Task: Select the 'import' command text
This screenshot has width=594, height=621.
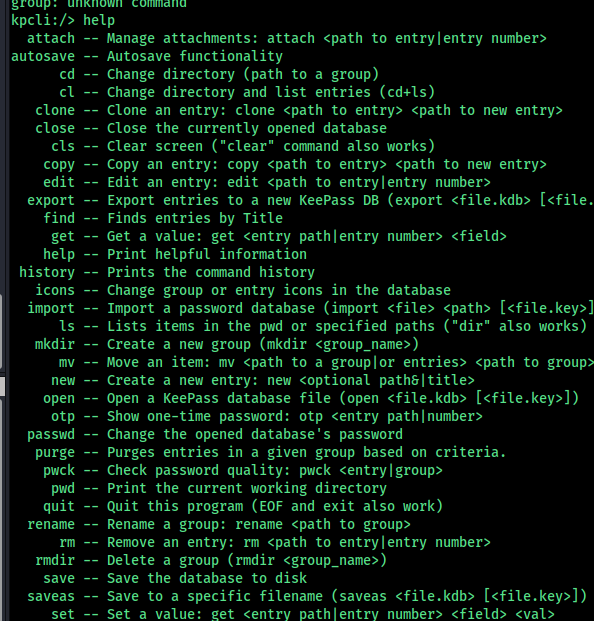Action: [51, 308]
